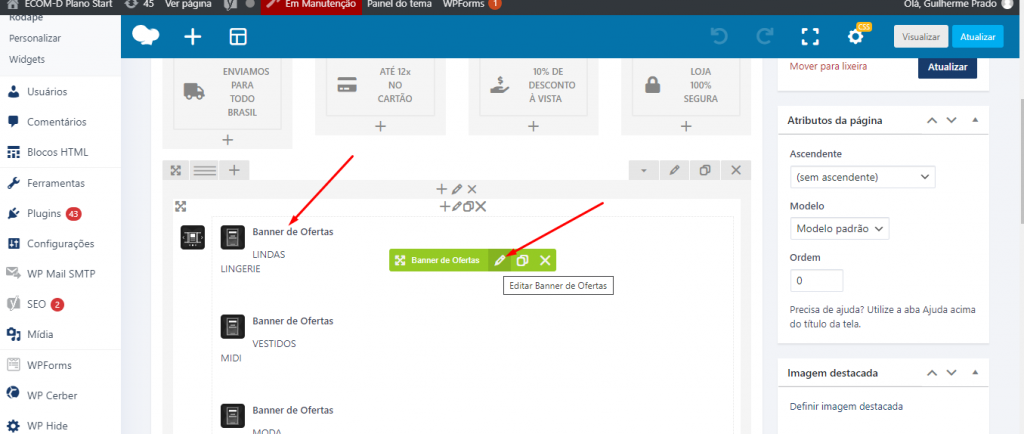Add column with grey row bar plus button
Image resolution: width=1024 pixels, height=434 pixels.
[x=234, y=170]
